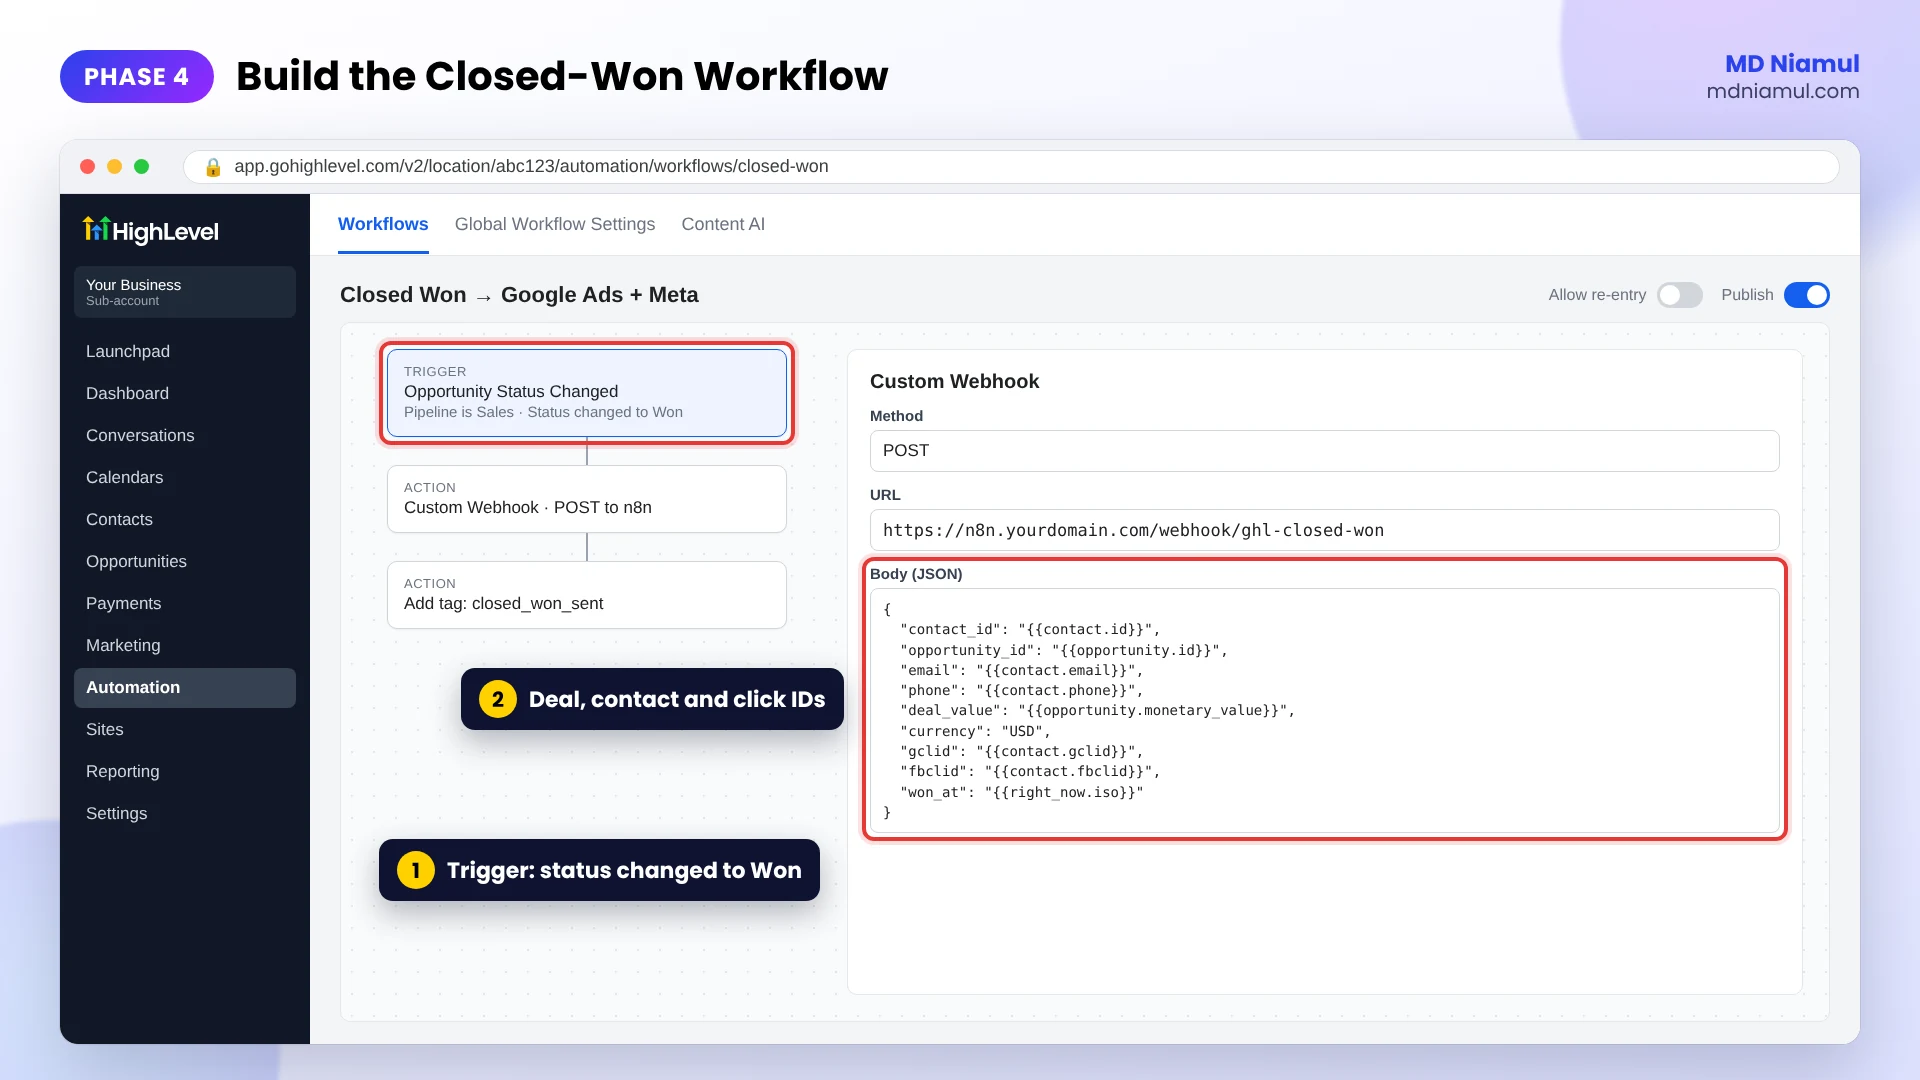Click the padlock icon in the address bar

pyautogui.click(x=212, y=167)
